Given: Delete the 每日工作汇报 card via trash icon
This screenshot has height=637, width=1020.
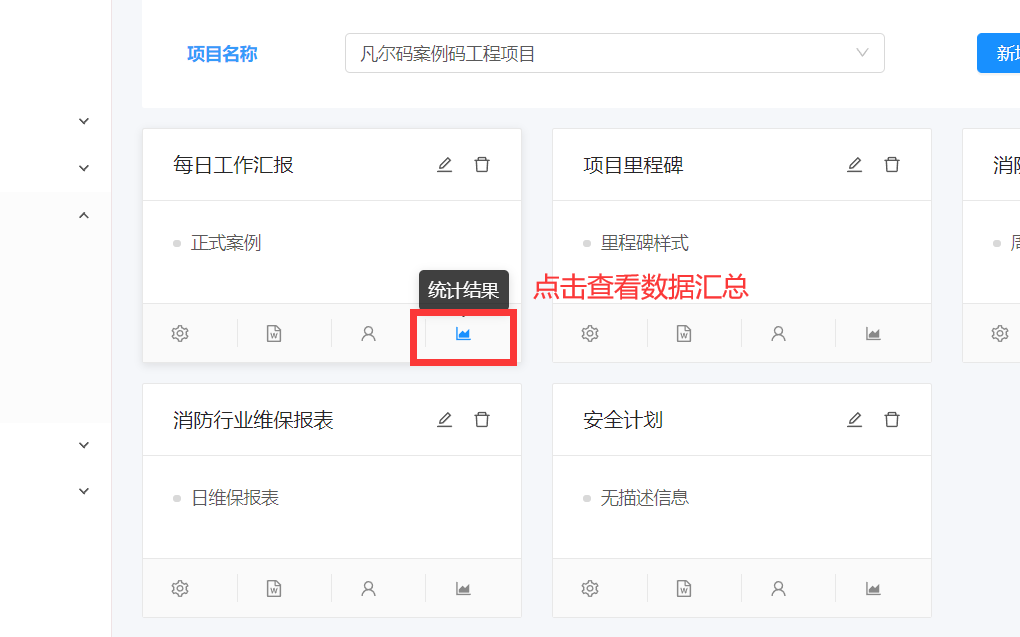Looking at the screenshot, I should pyautogui.click(x=482, y=165).
